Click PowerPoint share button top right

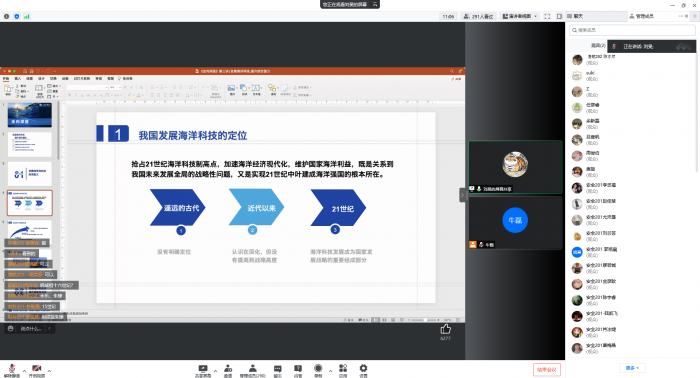(x=457, y=79)
